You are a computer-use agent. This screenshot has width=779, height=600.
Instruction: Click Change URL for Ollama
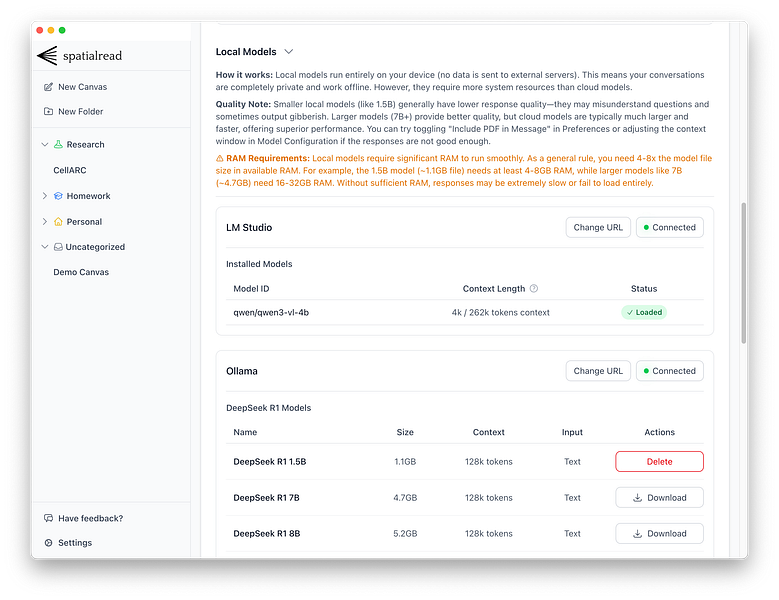click(598, 371)
